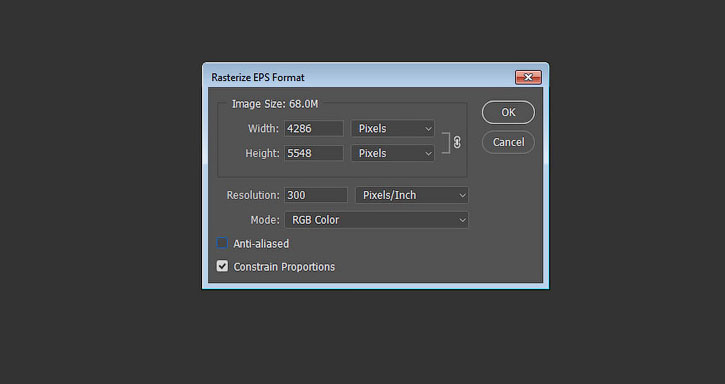Click the Resolution value field 300
The width and height of the screenshot is (725, 384).
tap(315, 195)
